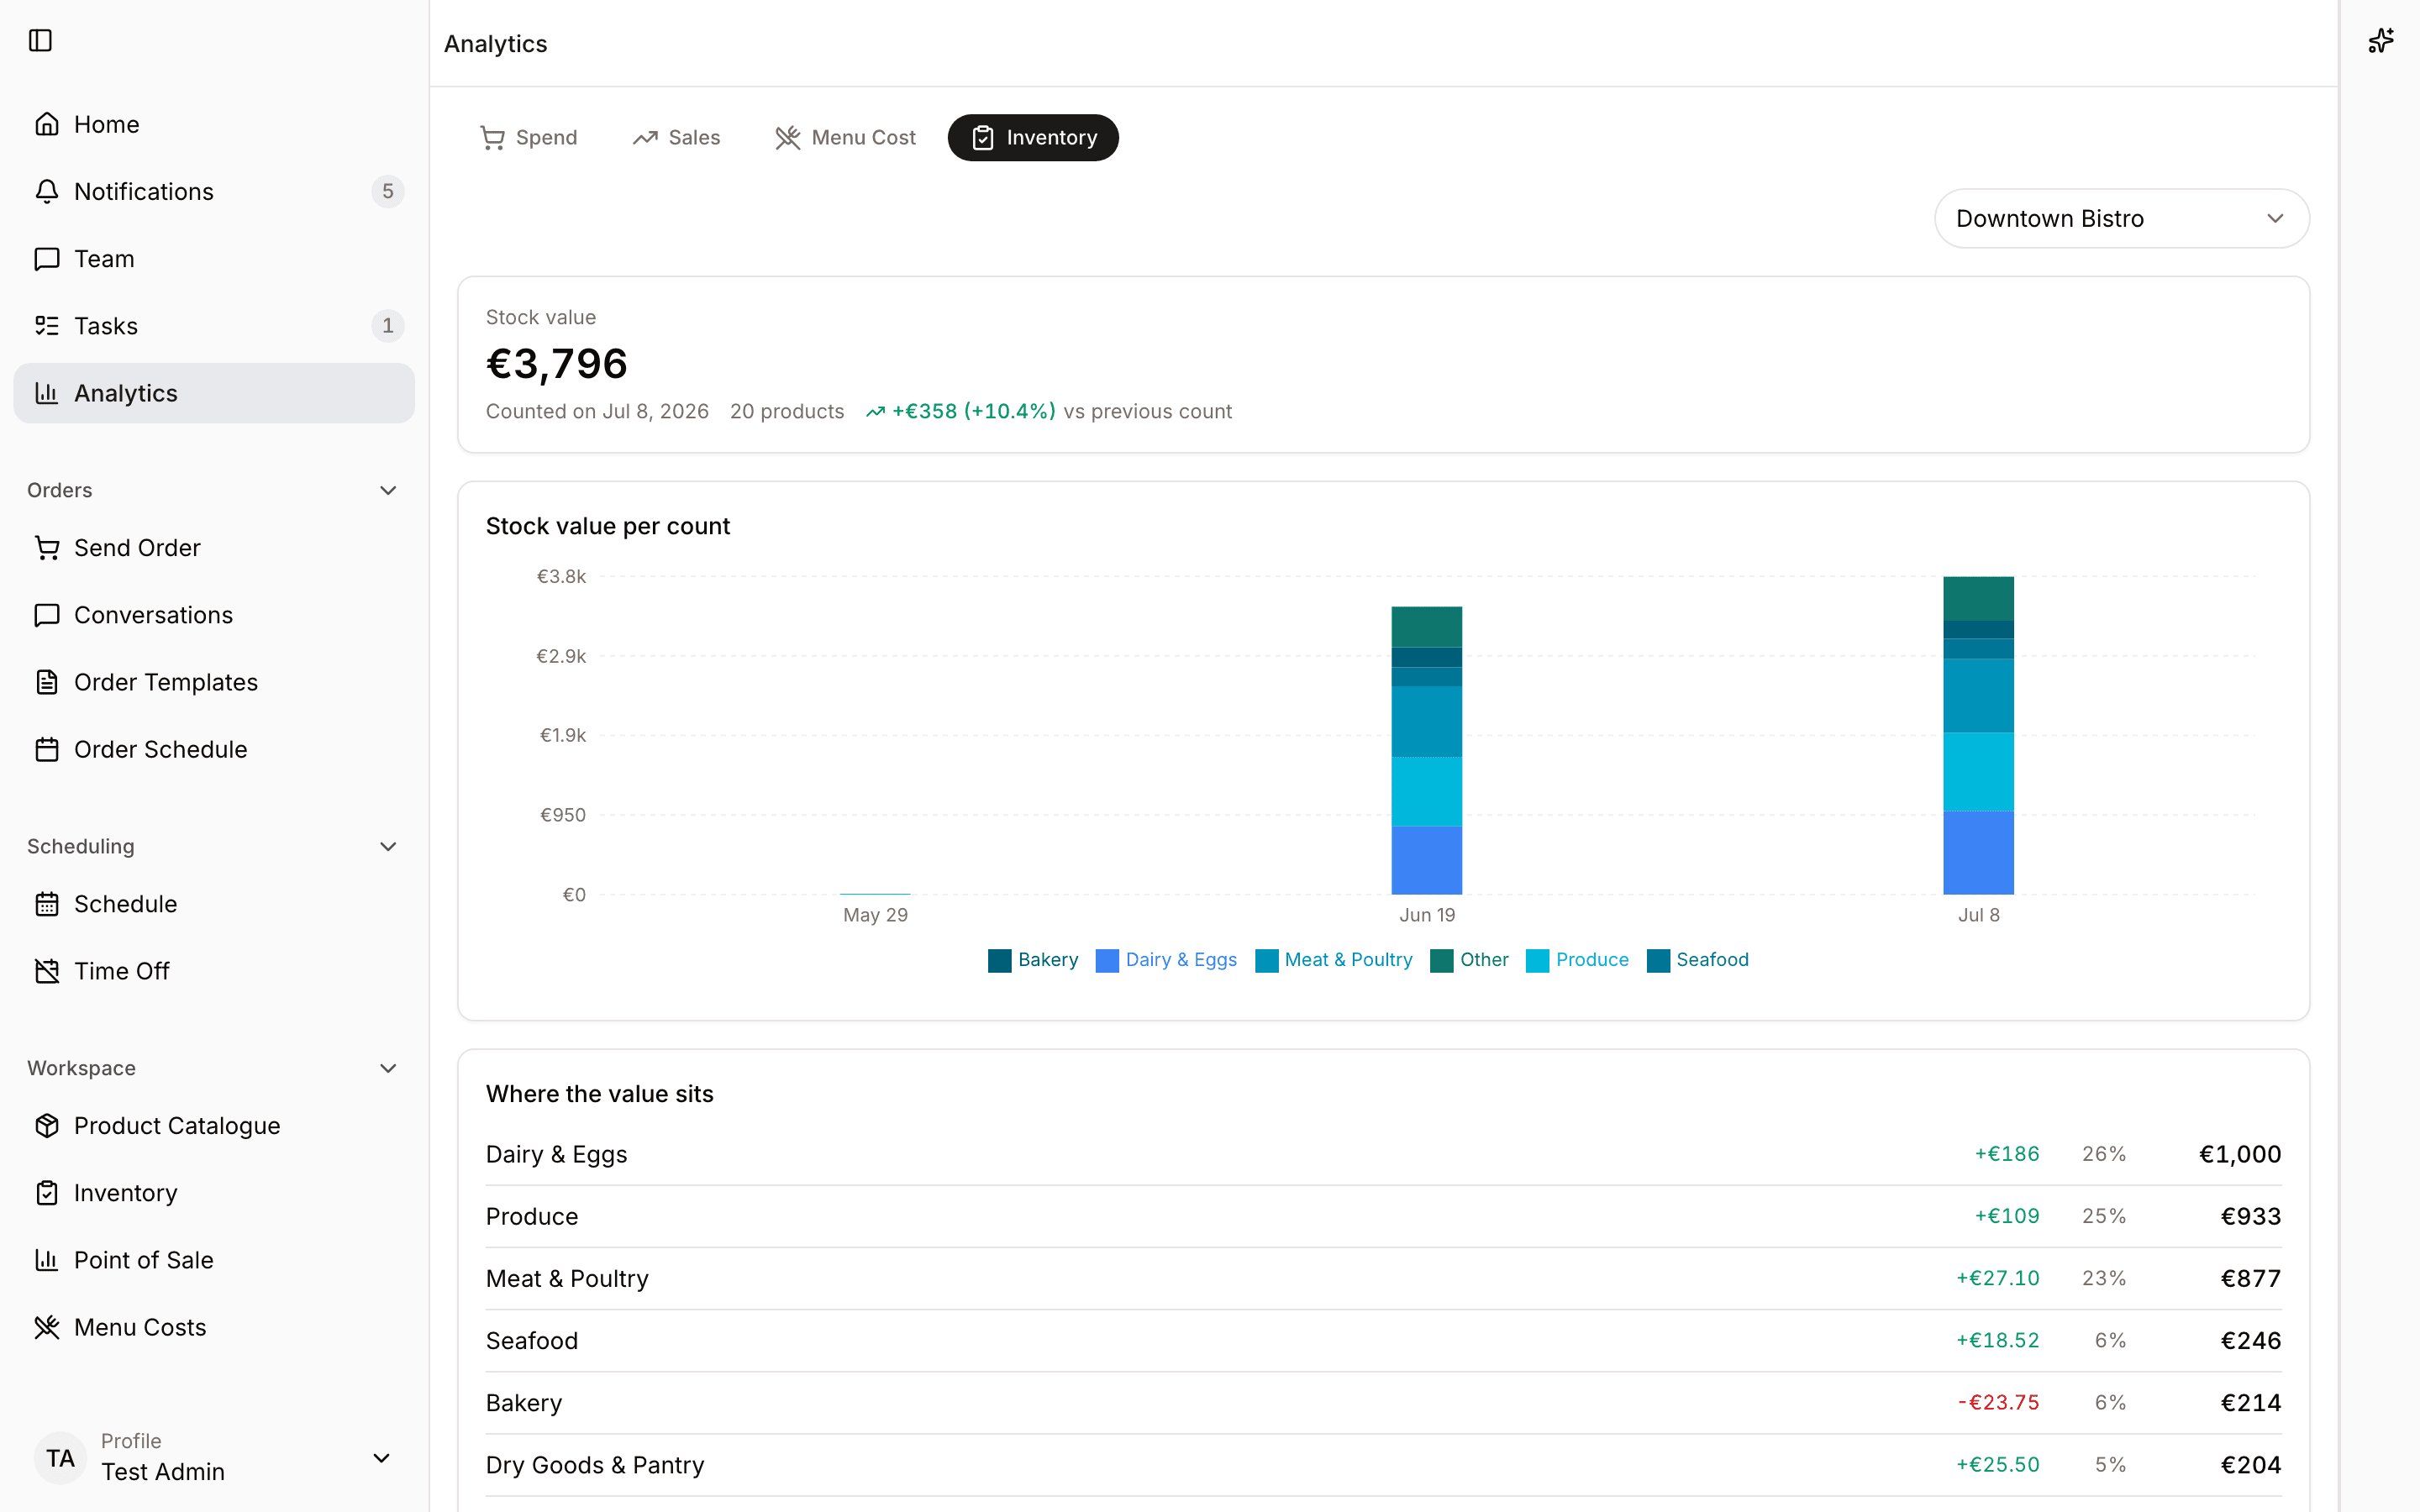2420x1512 pixels.
Task: Open Analytics in the sidebar
Action: pos(214,393)
